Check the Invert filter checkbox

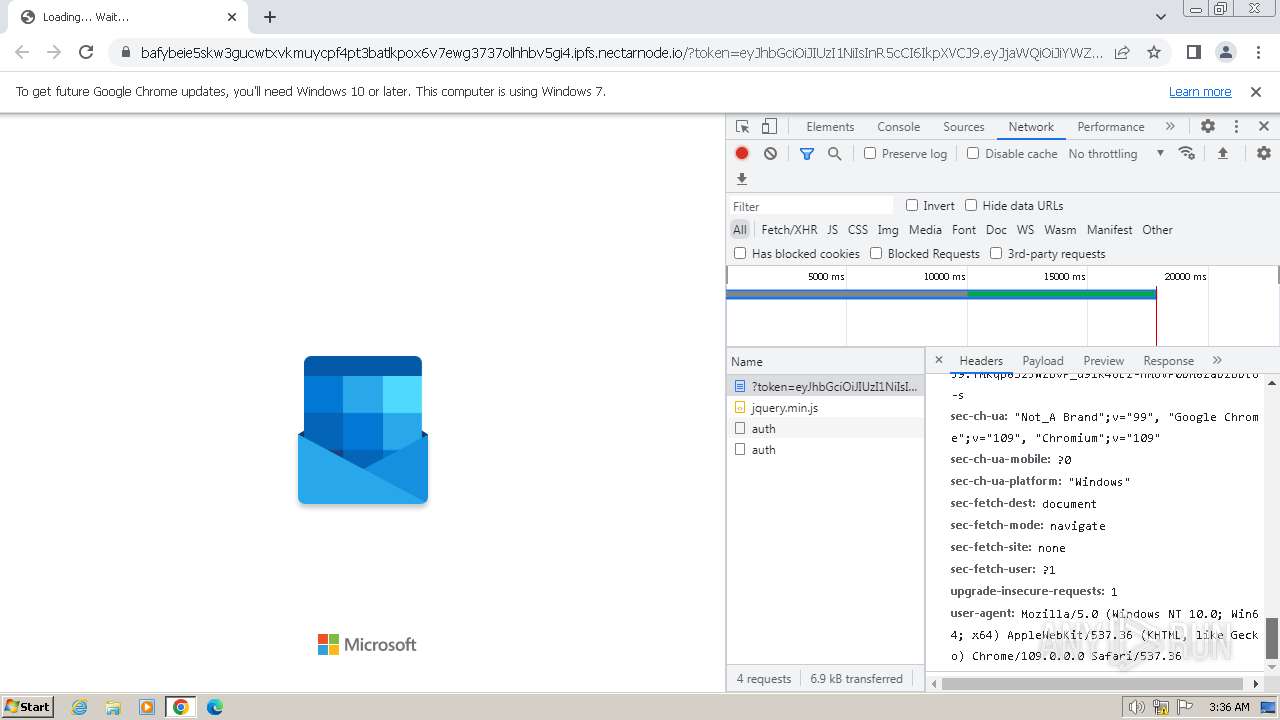pyautogui.click(x=912, y=205)
